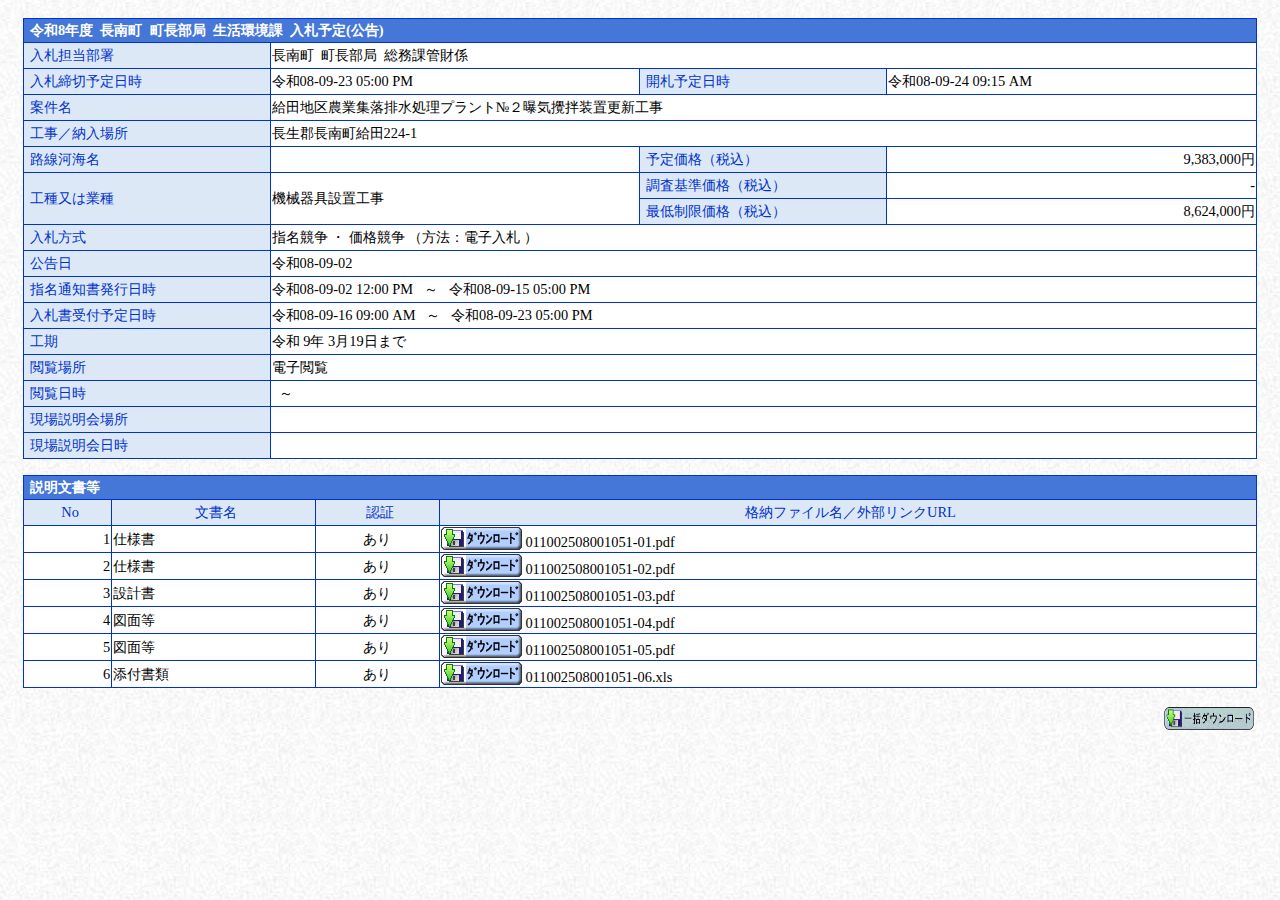This screenshot has width=1280, height=900.
Task: Select filename 011002508001051-05.pdf text
Action: (x=600, y=650)
